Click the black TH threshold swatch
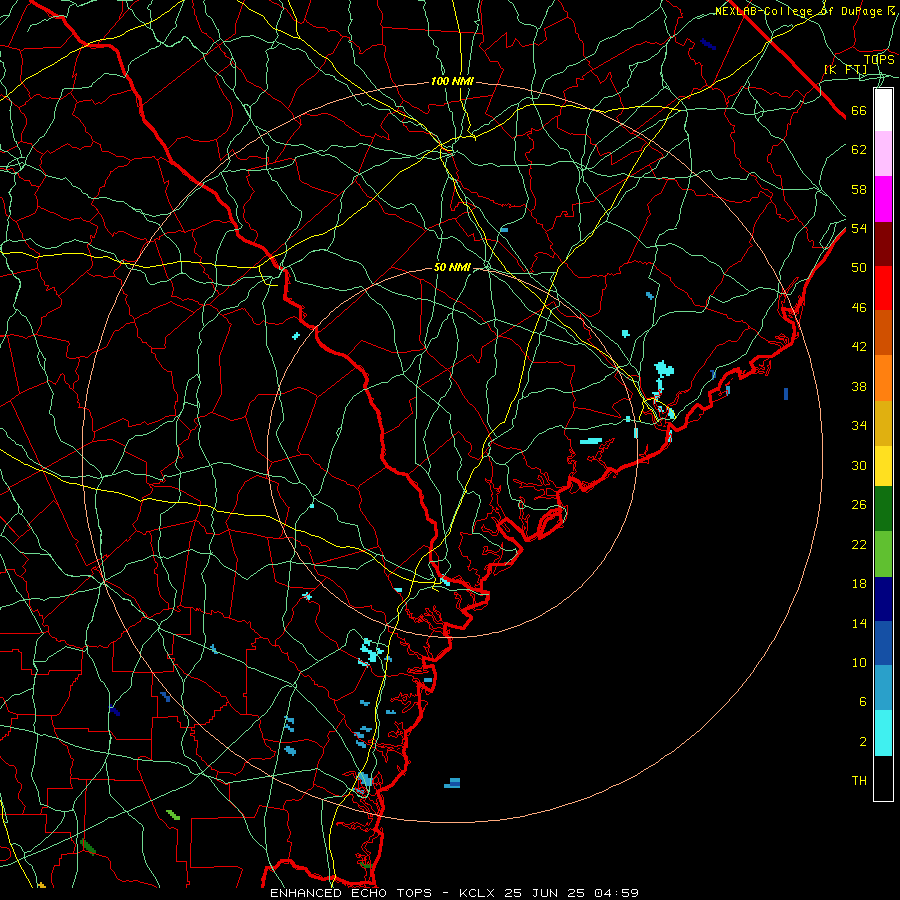Image resolution: width=900 pixels, height=900 pixels. point(883,778)
